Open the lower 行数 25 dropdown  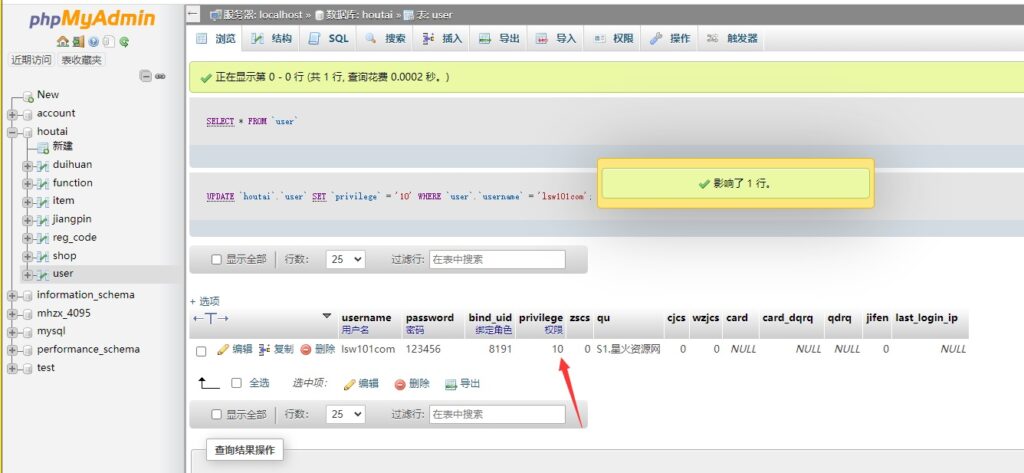click(x=345, y=414)
